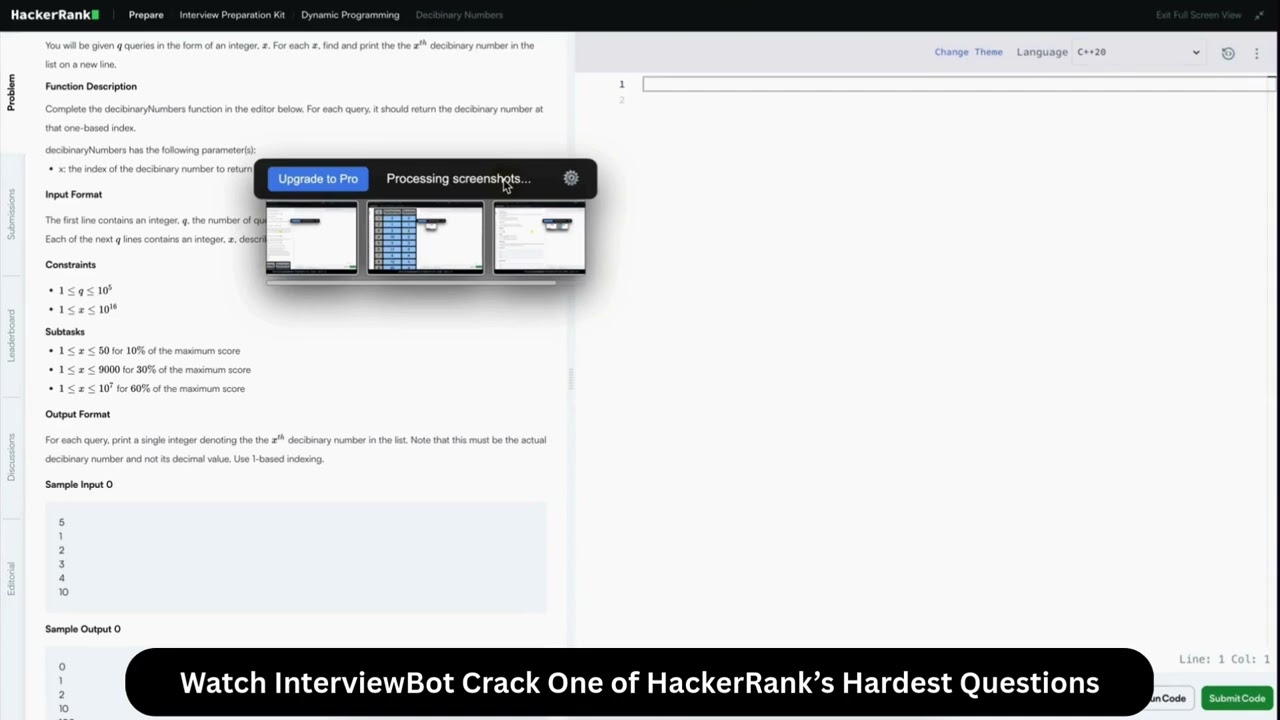Click the 'Language' label
This screenshot has width=1280, height=720.
1042,52
